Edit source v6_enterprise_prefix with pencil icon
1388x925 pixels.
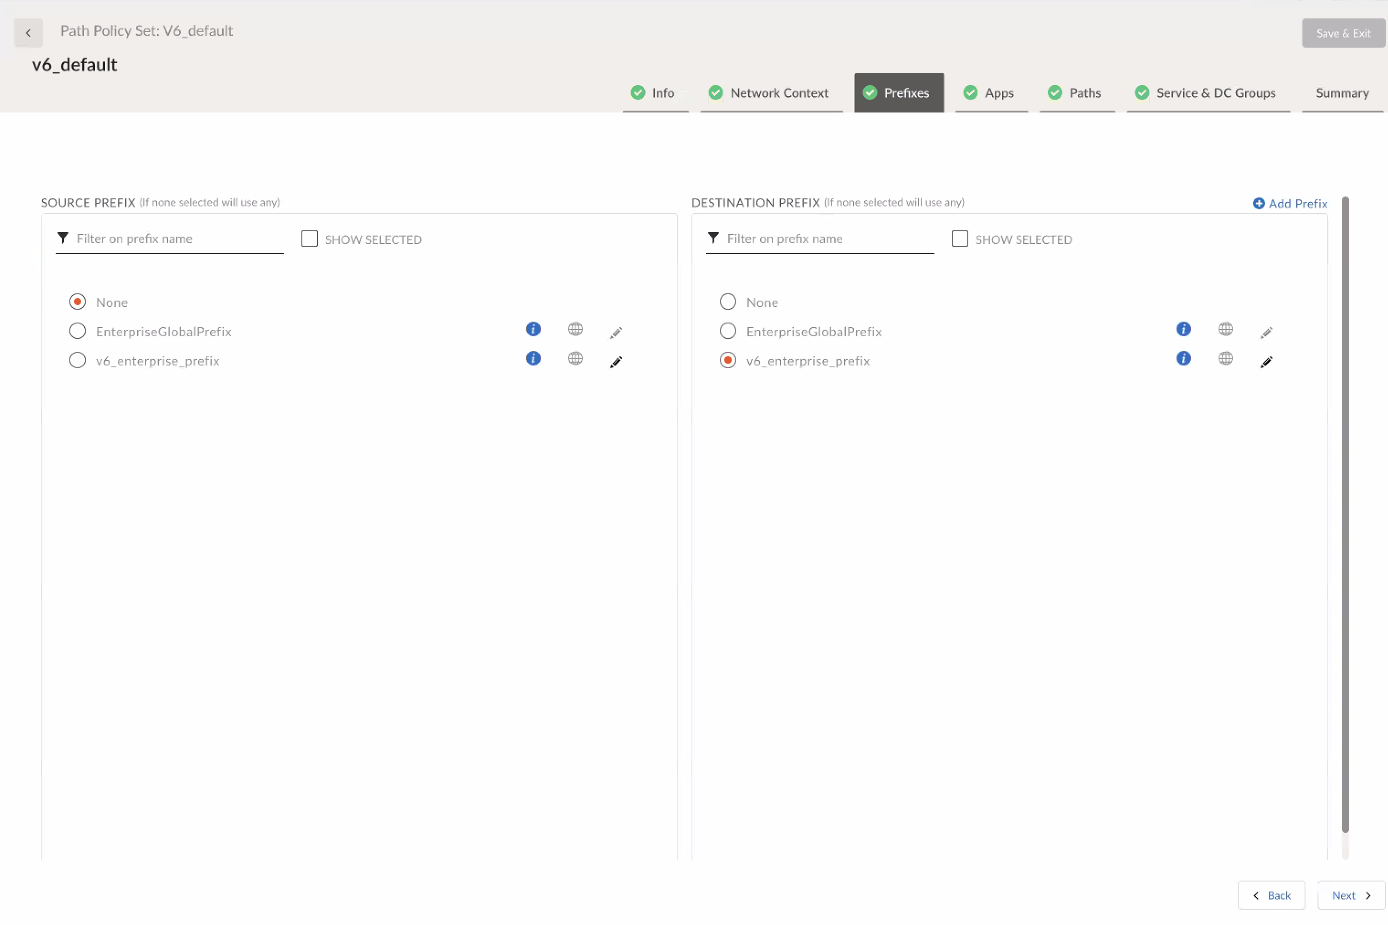pyautogui.click(x=616, y=362)
